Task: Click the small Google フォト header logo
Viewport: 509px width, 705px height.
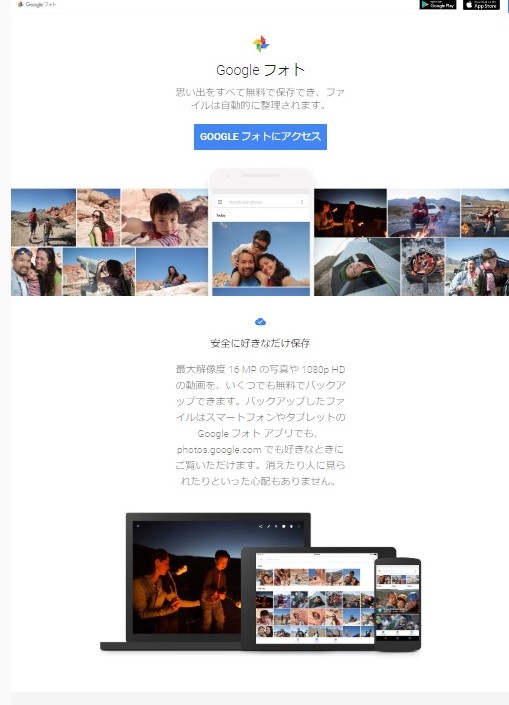Action: point(36,4)
